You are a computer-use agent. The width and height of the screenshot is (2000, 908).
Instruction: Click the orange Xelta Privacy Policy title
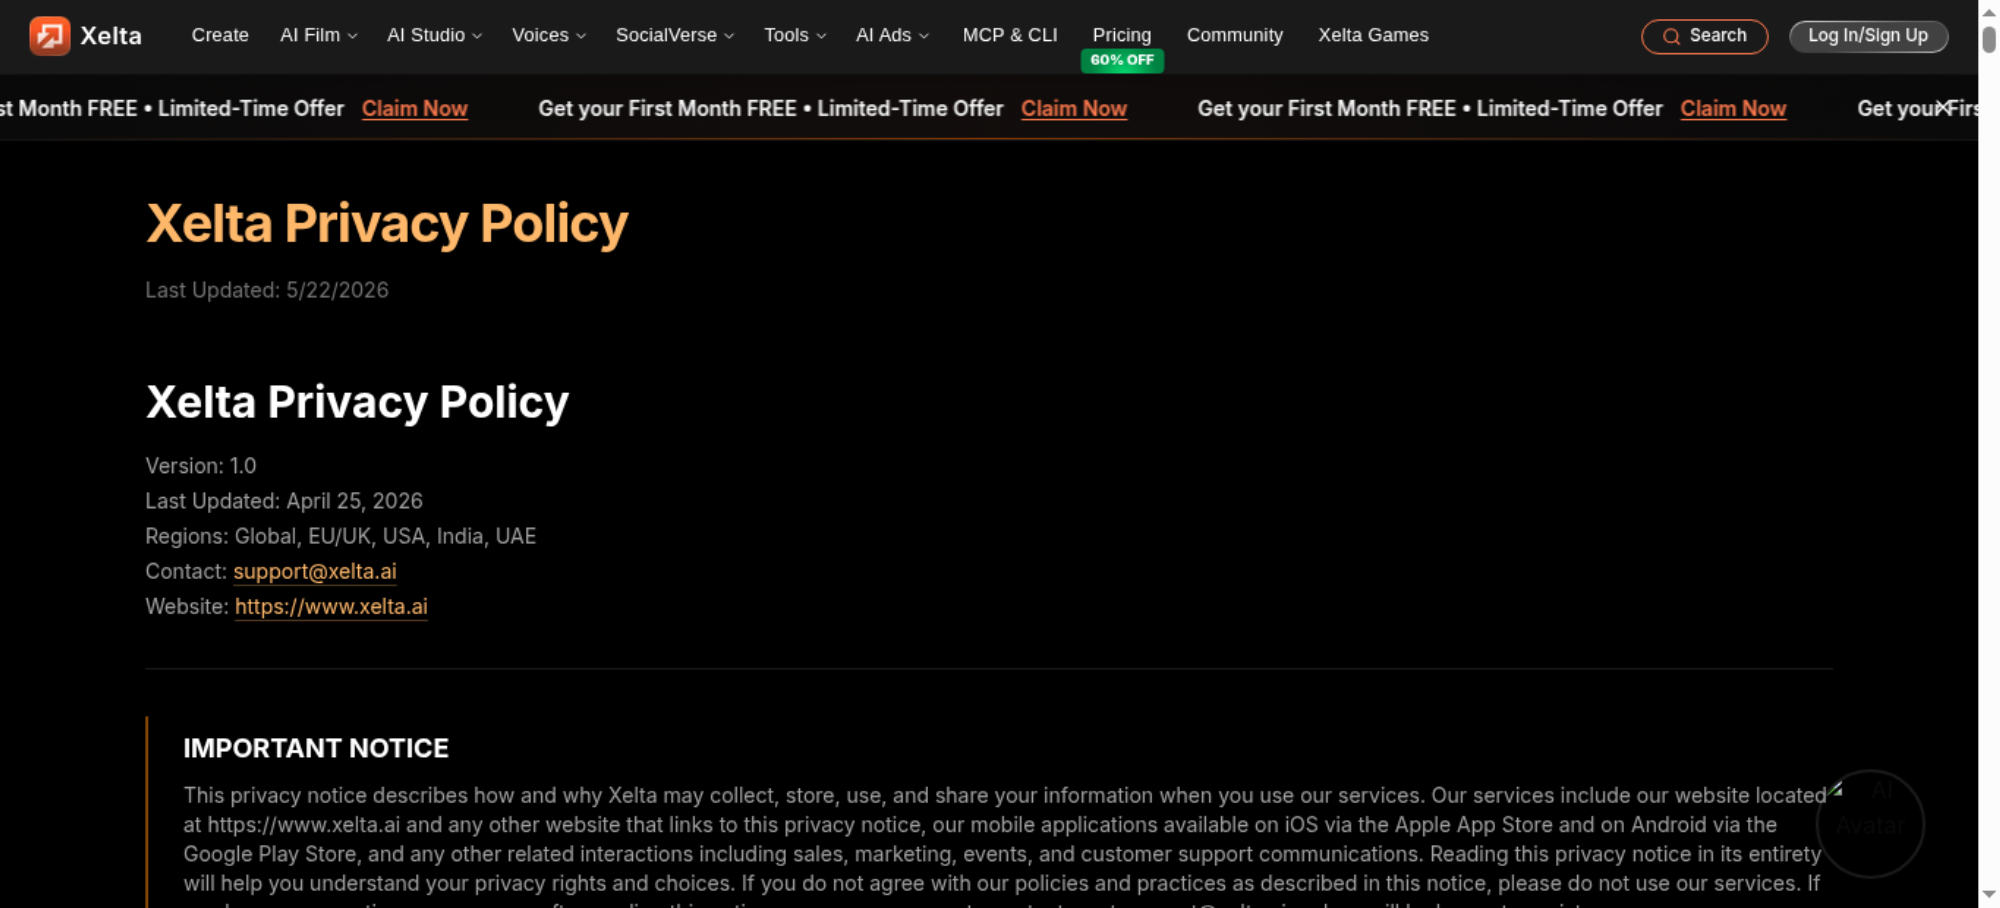387,223
